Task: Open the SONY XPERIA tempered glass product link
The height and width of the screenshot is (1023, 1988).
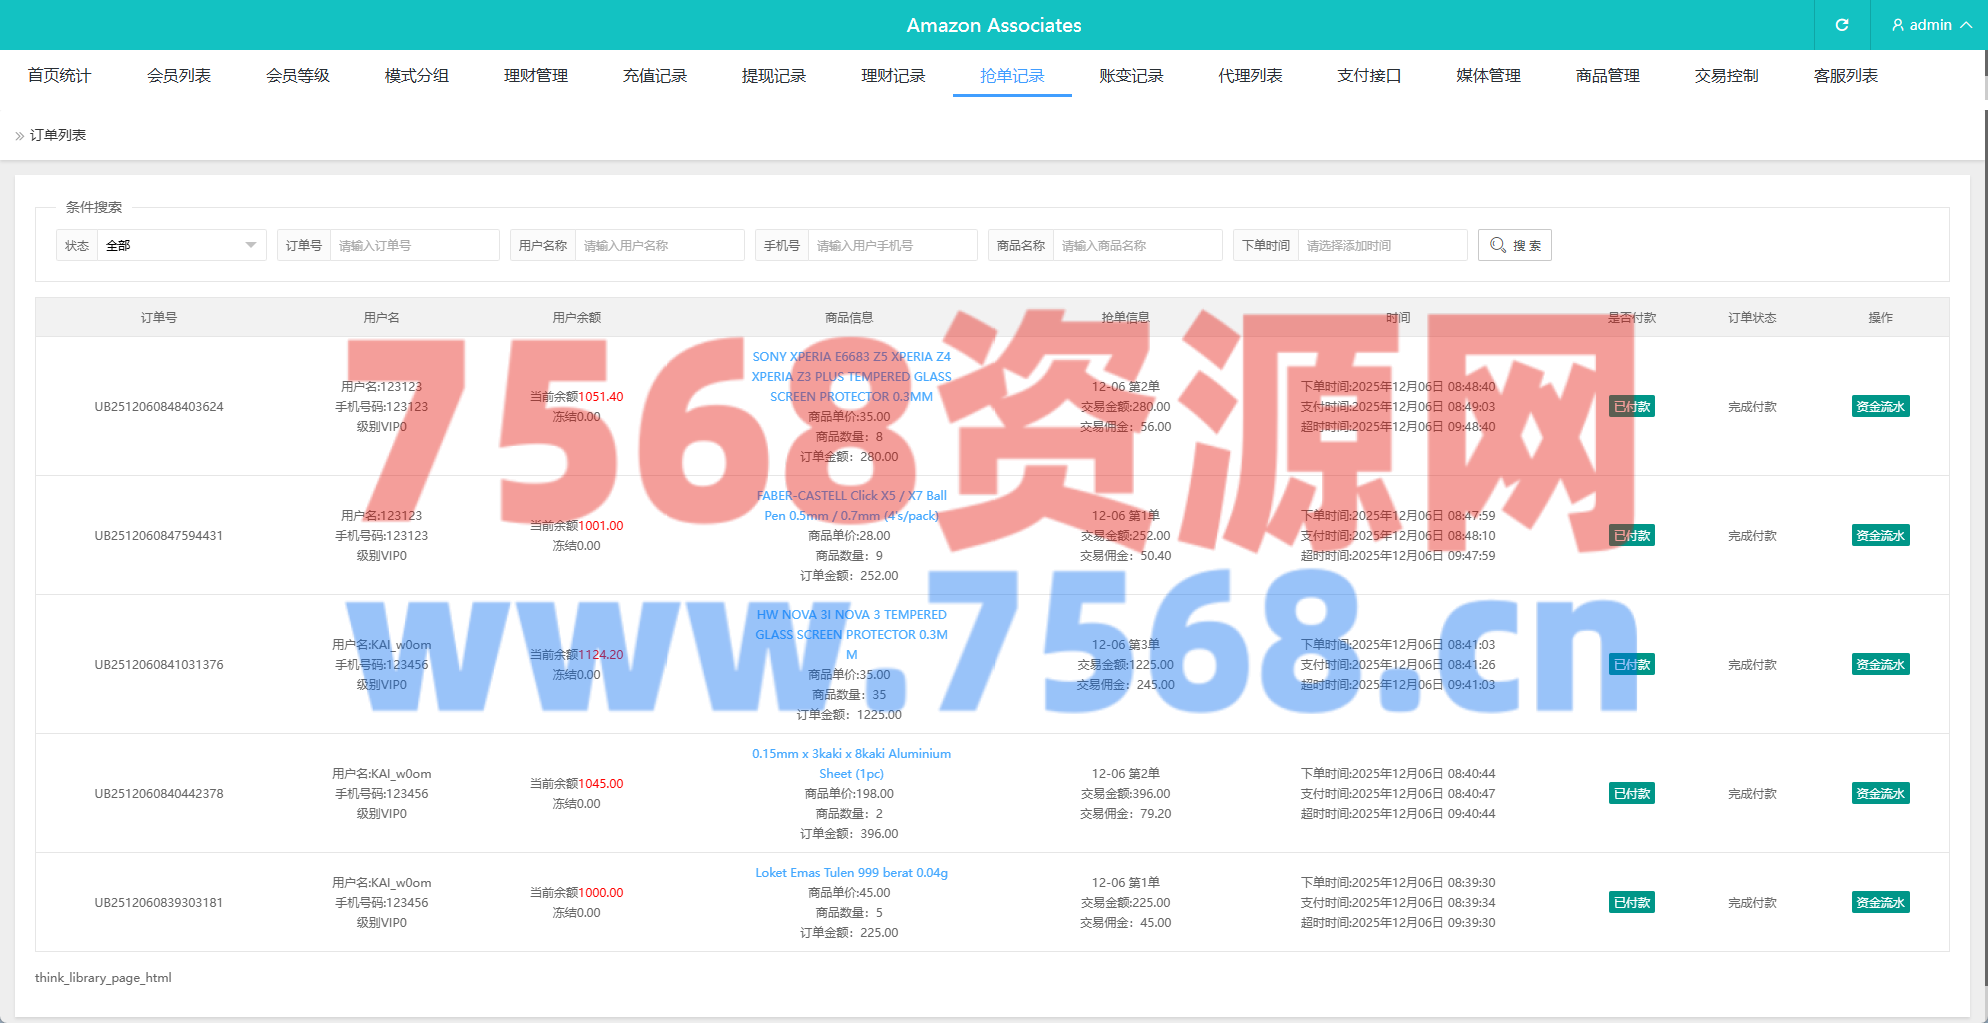Action: pos(851,376)
